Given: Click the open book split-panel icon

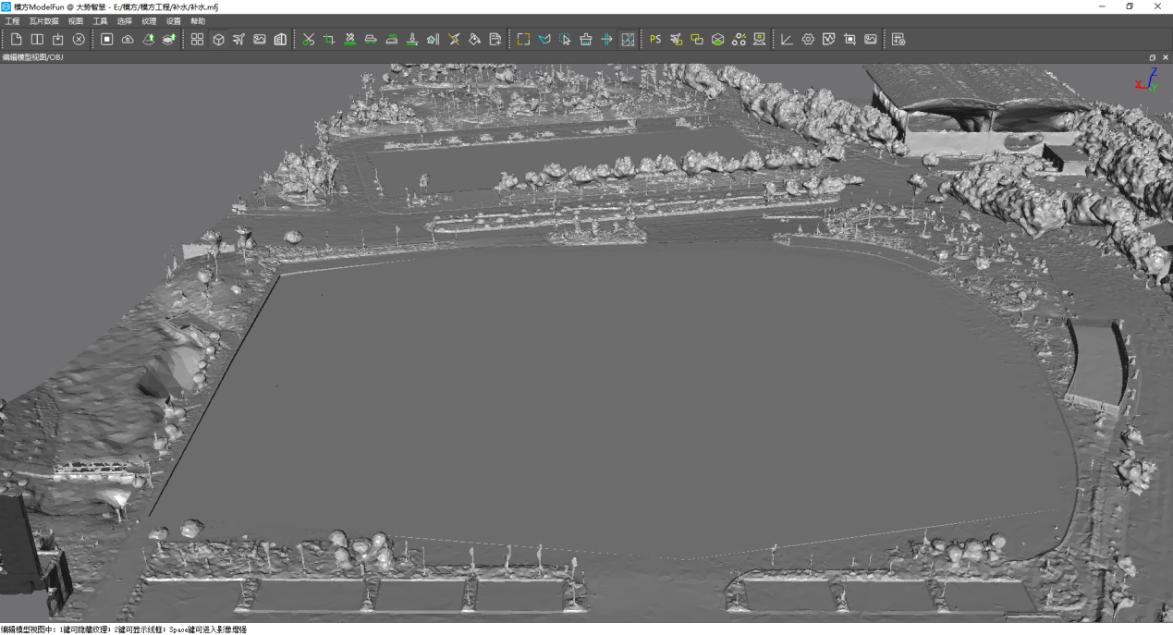Looking at the screenshot, I should (37, 39).
